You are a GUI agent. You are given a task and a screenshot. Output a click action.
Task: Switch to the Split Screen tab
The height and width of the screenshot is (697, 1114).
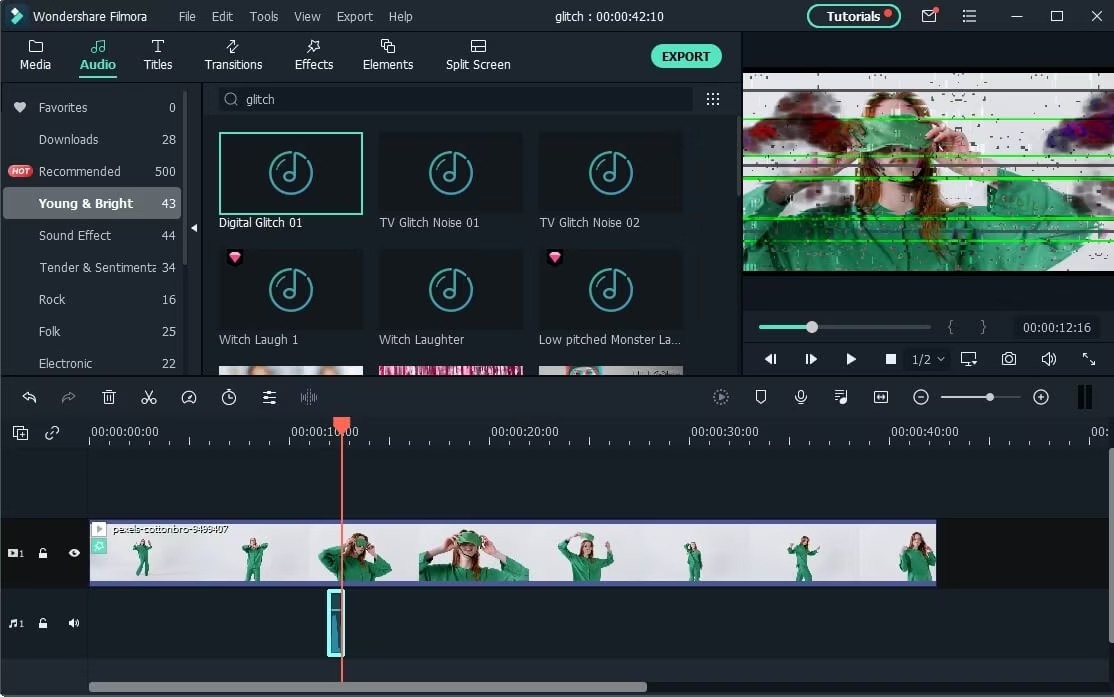478,55
